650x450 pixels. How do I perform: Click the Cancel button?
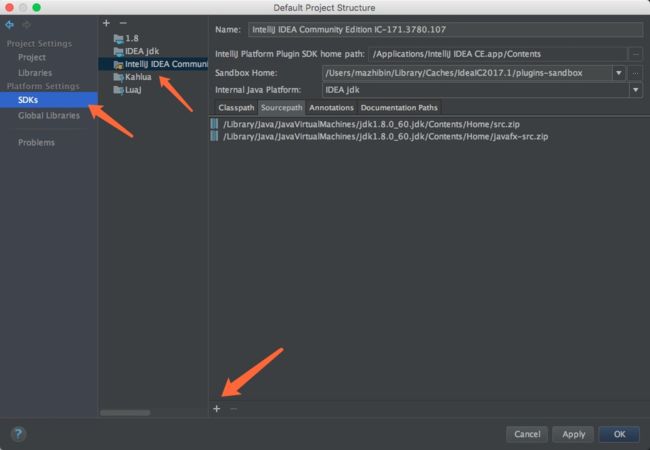pos(527,434)
